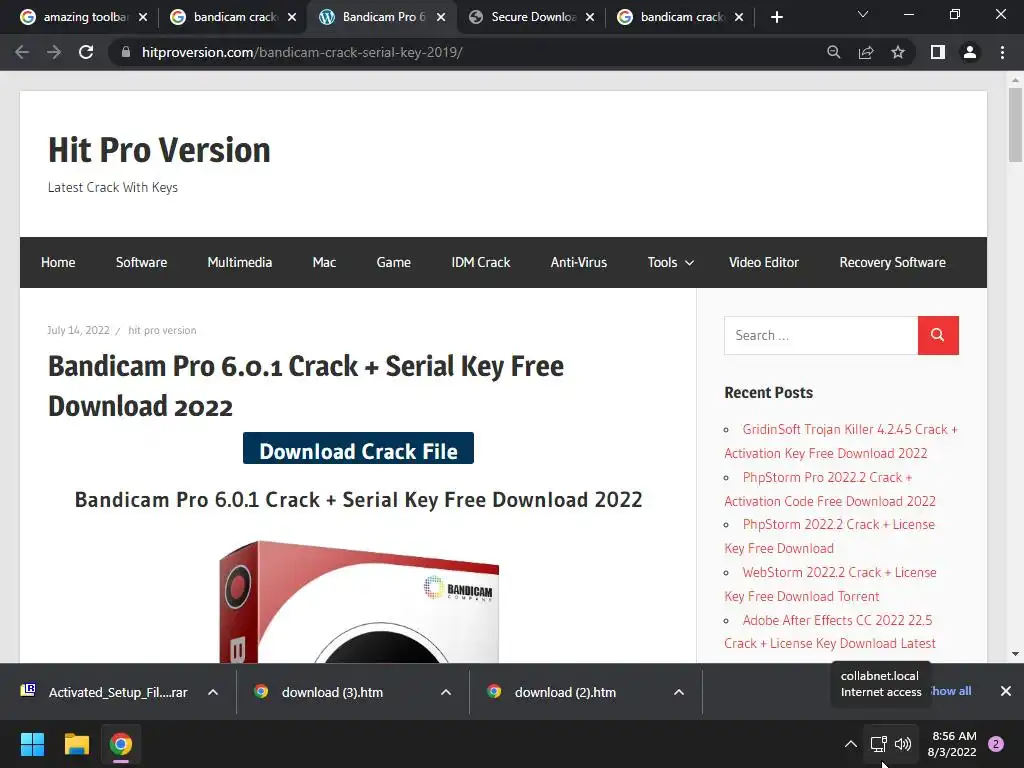1024x768 pixels.
Task: Open download (3).htm from downloads bar
Action: 320,692
